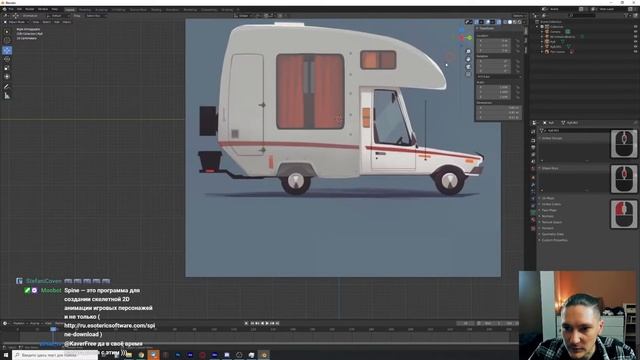Open Tool properties tab icon
640x360 pixels.
coord(533,131)
